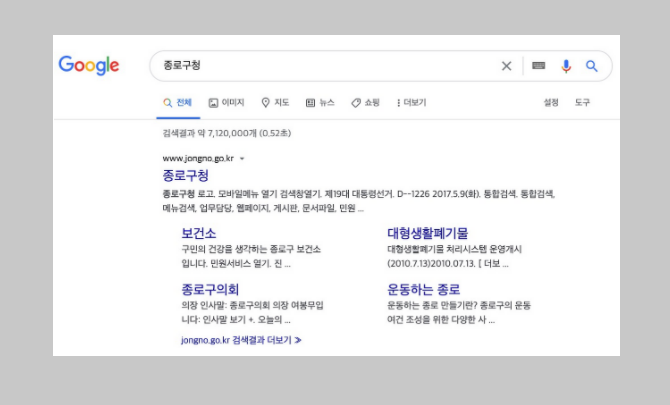Screen dimensions: 670x405
Task: Click the blue magnifier search button
Action: [x=592, y=66]
